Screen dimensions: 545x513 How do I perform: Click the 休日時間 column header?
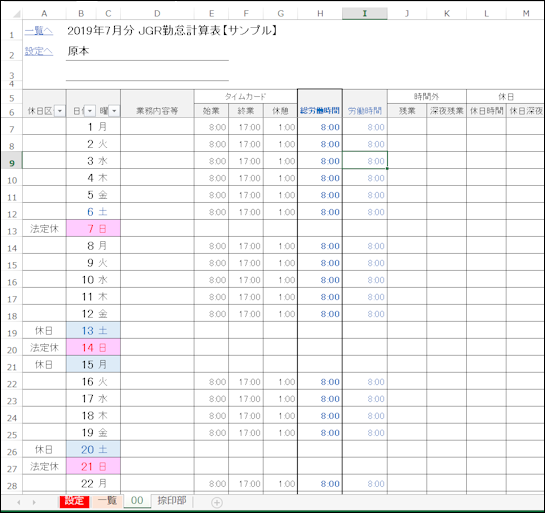486,111
